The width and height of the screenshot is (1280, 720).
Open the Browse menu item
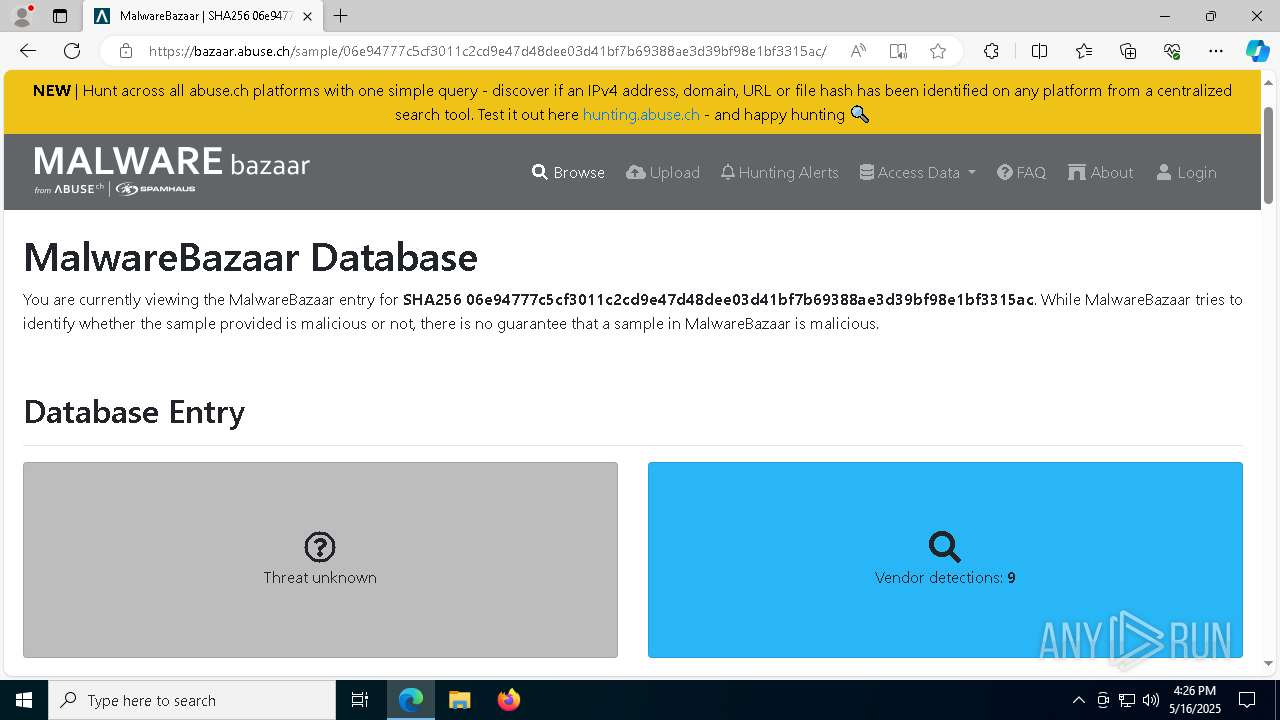pos(568,172)
